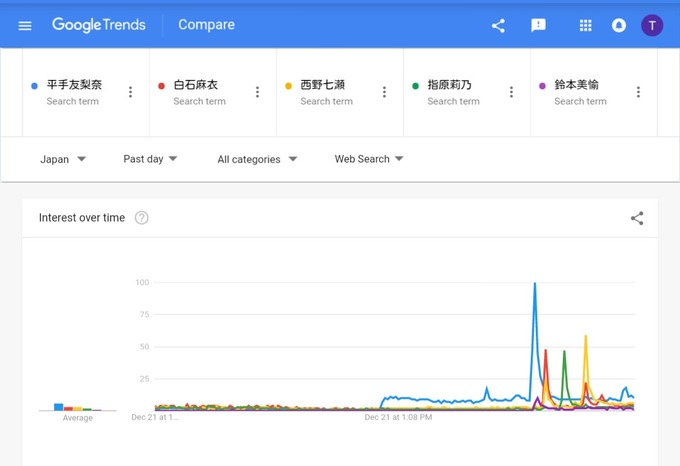This screenshot has height=466, width=680.
Task: Expand the All categories dropdown
Action: (x=257, y=159)
